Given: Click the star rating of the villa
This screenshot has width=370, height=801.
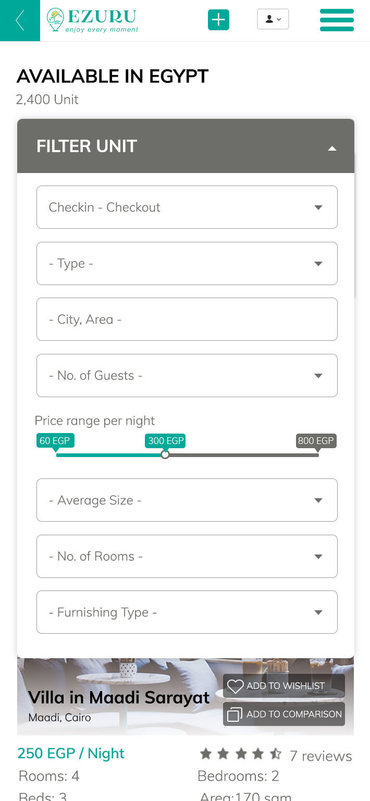Looking at the screenshot, I should coord(241,753).
